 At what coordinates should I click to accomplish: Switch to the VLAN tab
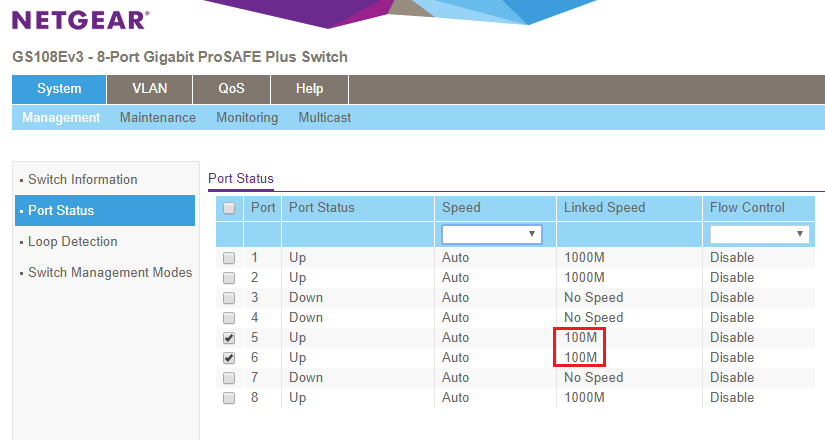(x=150, y=89)
